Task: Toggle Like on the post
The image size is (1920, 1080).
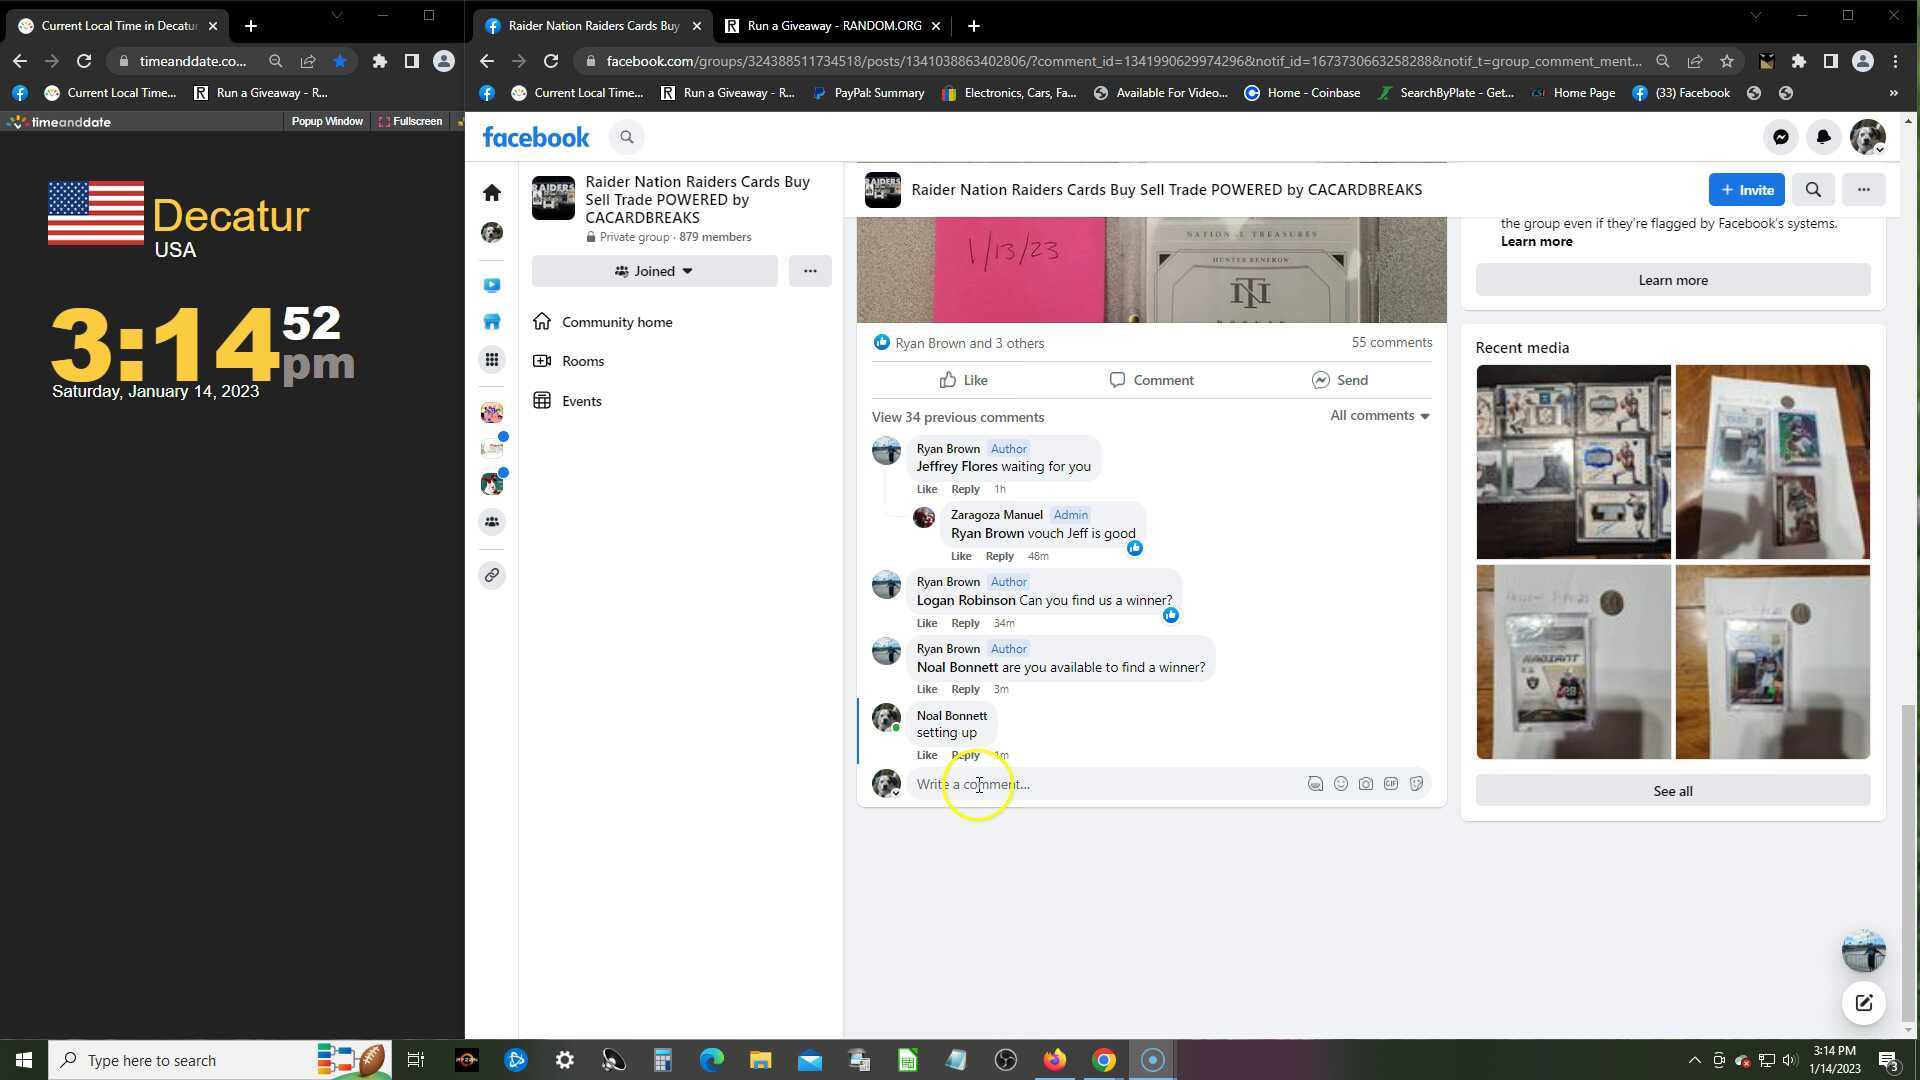Action: [x=963, y=380]
